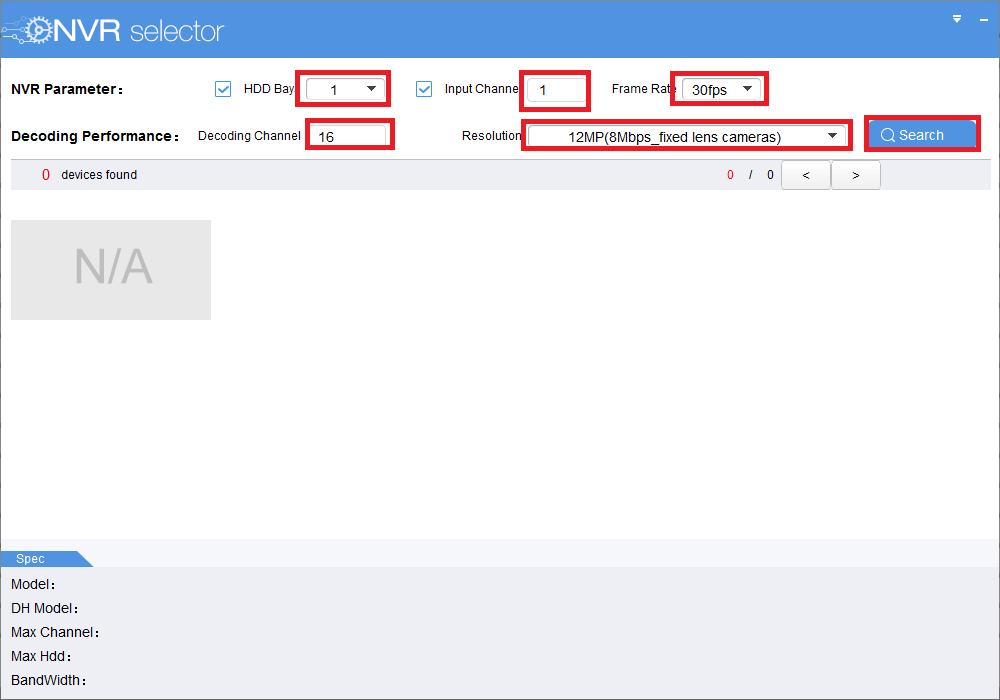This screenshot has height=700, width=1000.
Task: Open the HDD Bay dropdown
Action: point(345,89)
